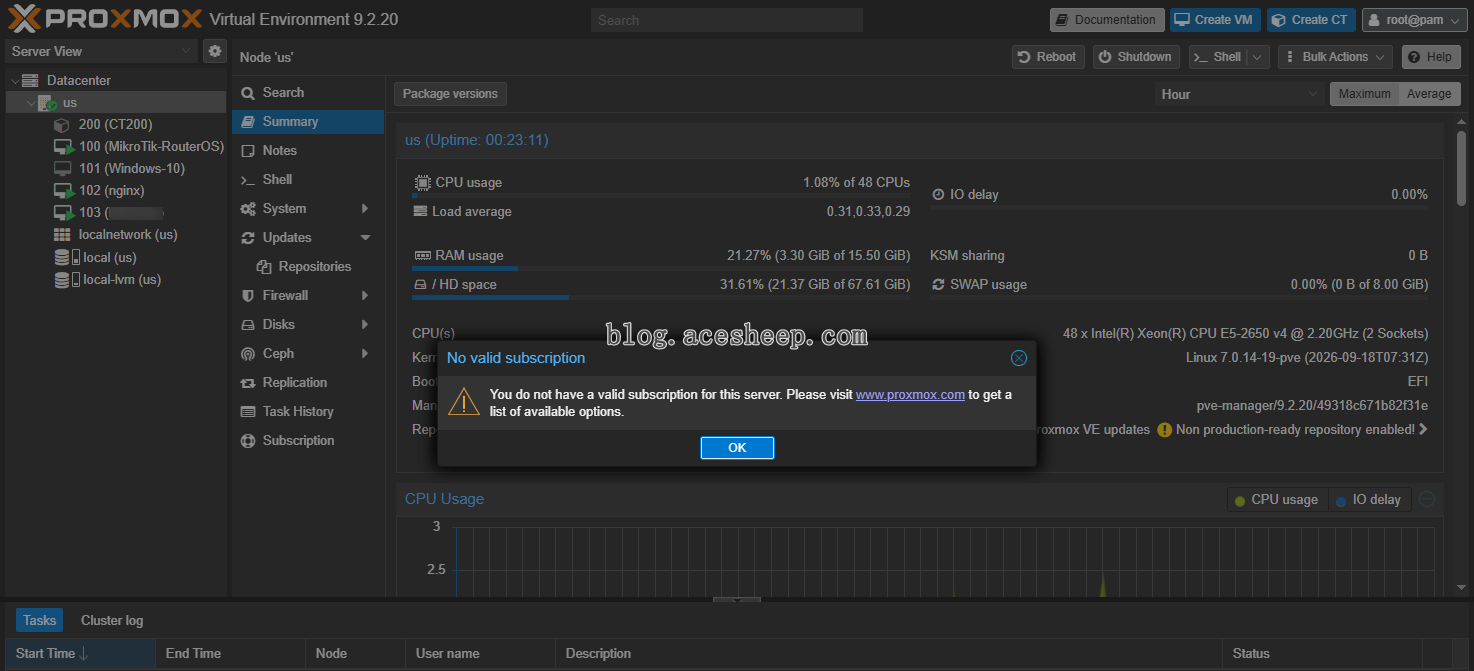Image resolution: width=1474 pixels, height=671 pixels.
Task: Switch graph mode to Average
Action: click(1429, 94)
